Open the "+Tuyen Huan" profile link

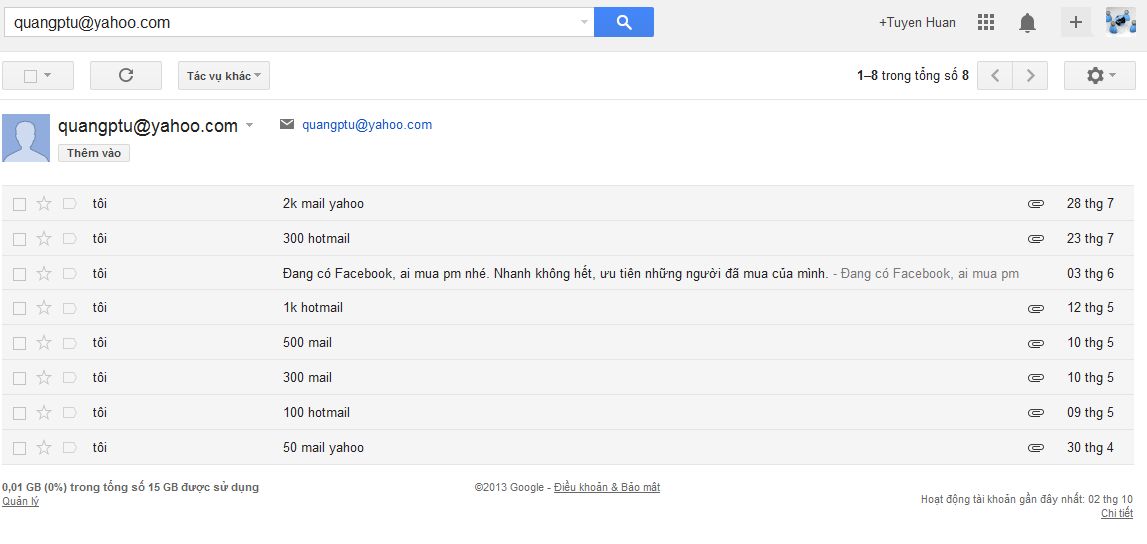coord(917,22)
